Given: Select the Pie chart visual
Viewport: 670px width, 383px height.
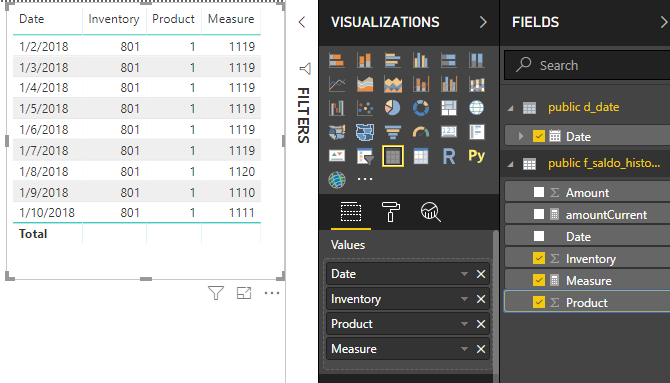Looking at the screenshot, I should tap(393, 108).
